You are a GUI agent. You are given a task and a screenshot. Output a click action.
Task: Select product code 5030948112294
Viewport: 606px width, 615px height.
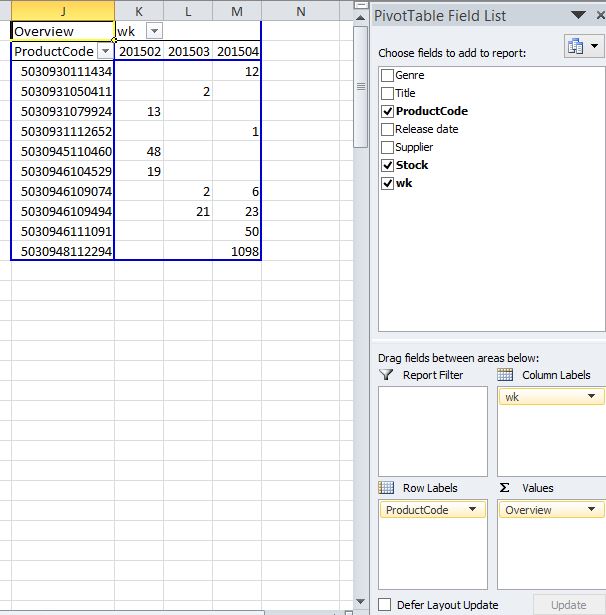[63, 251]
